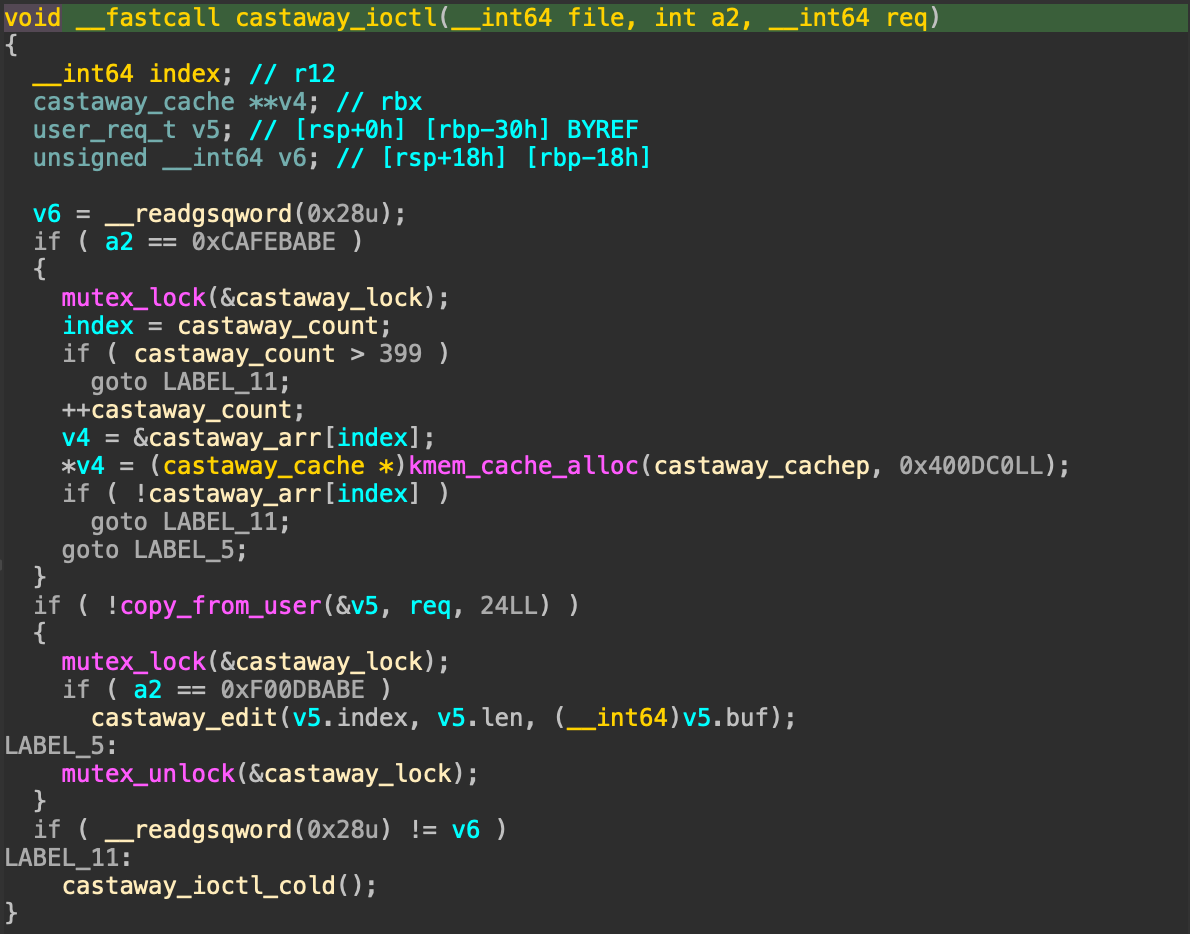
Task: Click the 'LABEL_5:' label line
Action: (x=61, y=745)
